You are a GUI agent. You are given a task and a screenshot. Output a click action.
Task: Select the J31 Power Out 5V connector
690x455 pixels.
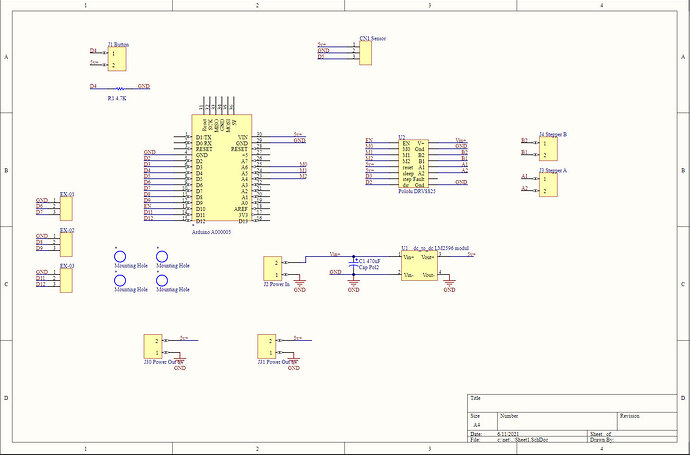tap(267, 346)
